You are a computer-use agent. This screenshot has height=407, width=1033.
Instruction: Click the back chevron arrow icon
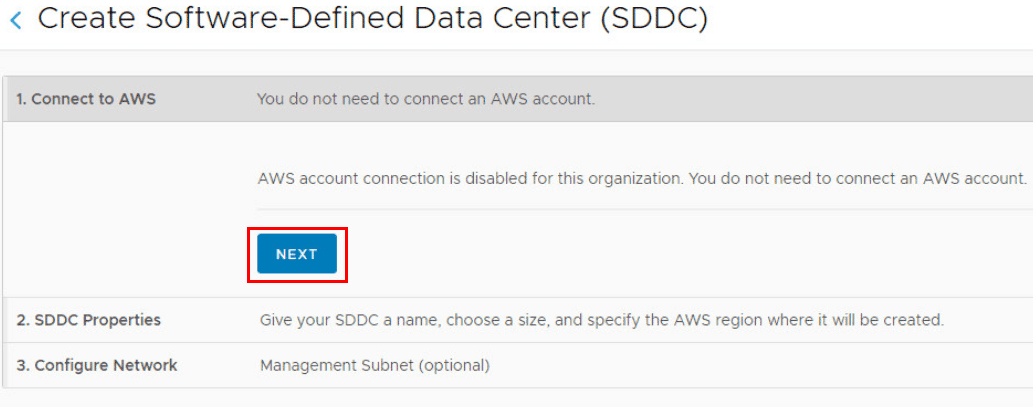[x=15, y=20]
